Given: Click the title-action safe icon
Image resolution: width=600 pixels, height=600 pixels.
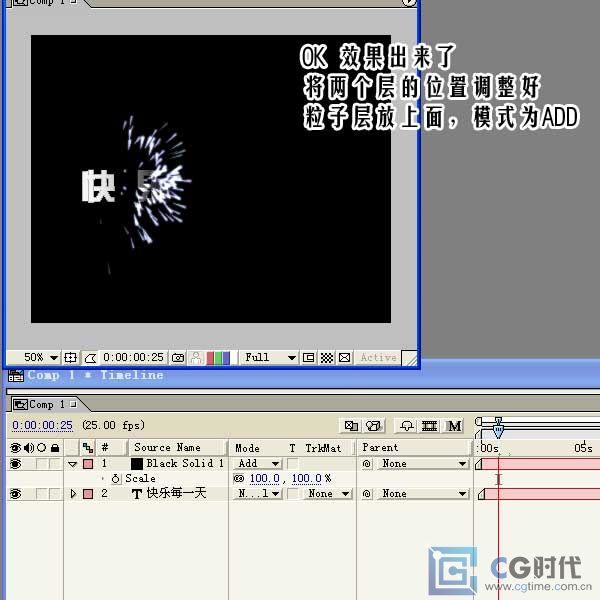Looking at the screenshot, I should click(70, 357).
